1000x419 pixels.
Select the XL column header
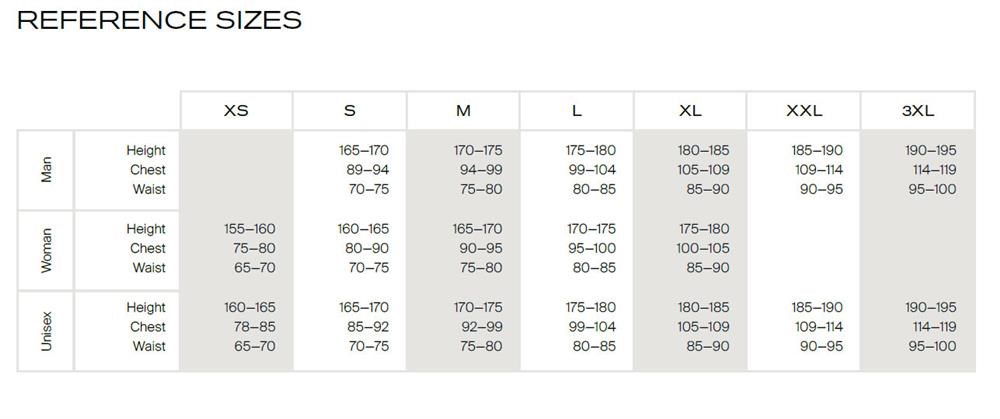pyautogui.click(x=690, y=111)
